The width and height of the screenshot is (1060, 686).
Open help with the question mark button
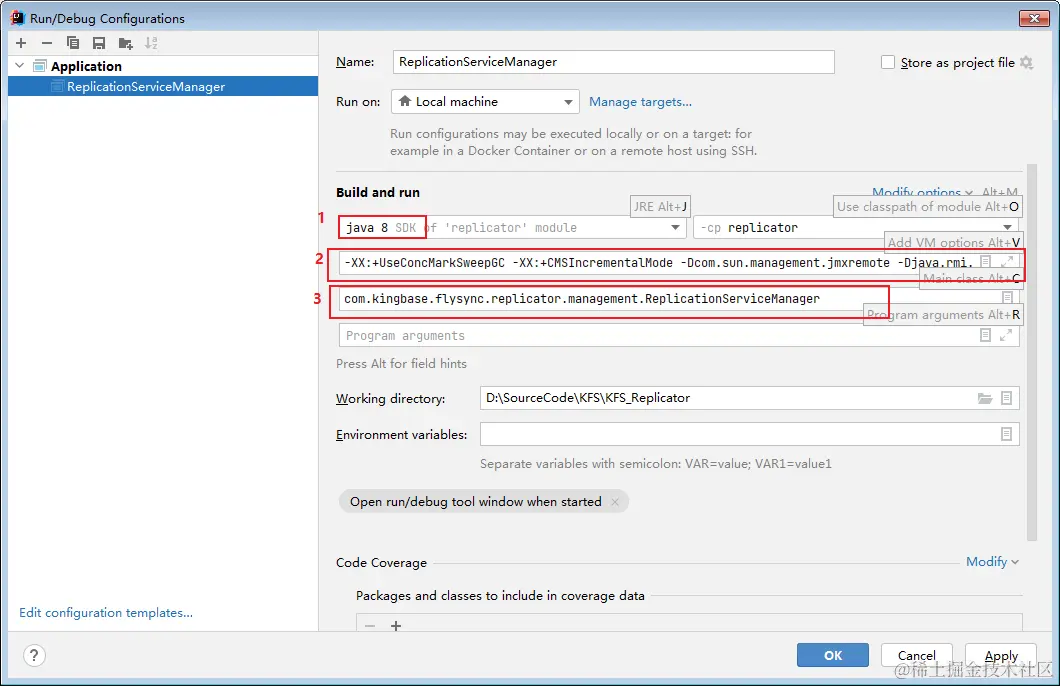click(34, 655)
